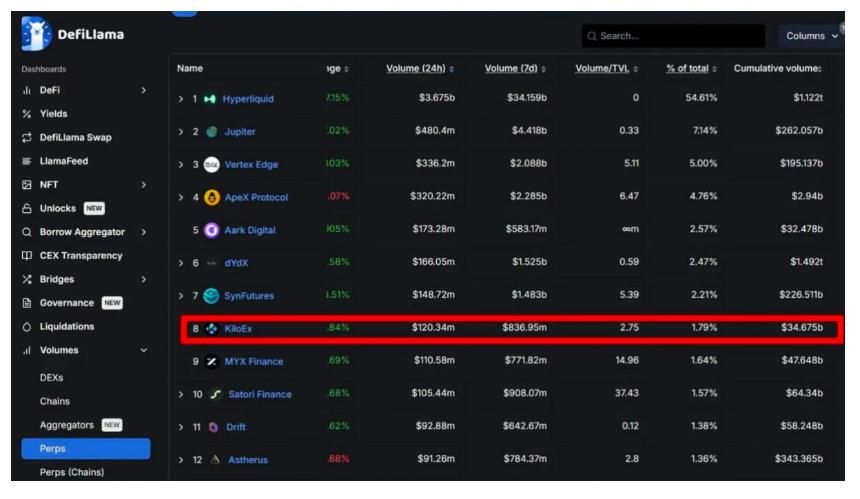Click the Hyperliquid protocol icon
This screenshot has height=499, width=860.
[x=210, y=99]
